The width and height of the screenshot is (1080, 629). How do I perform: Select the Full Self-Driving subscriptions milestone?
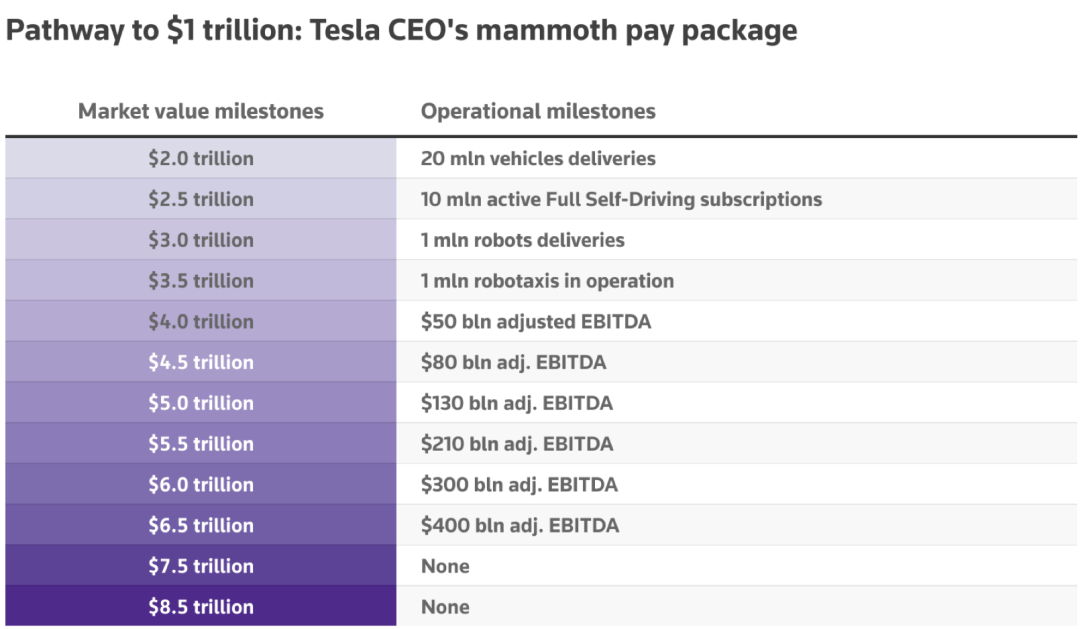tap(621, 199)
